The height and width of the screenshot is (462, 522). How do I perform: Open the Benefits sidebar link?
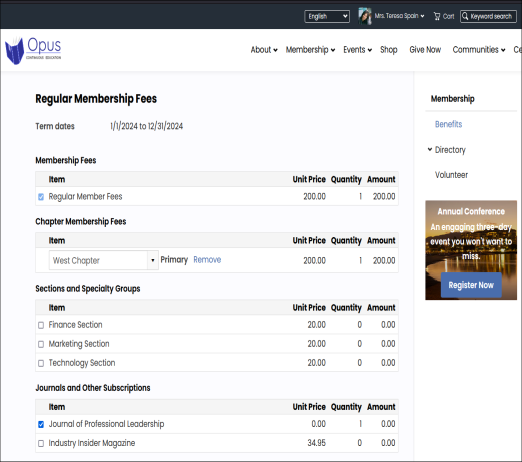[x=448, y=124]
